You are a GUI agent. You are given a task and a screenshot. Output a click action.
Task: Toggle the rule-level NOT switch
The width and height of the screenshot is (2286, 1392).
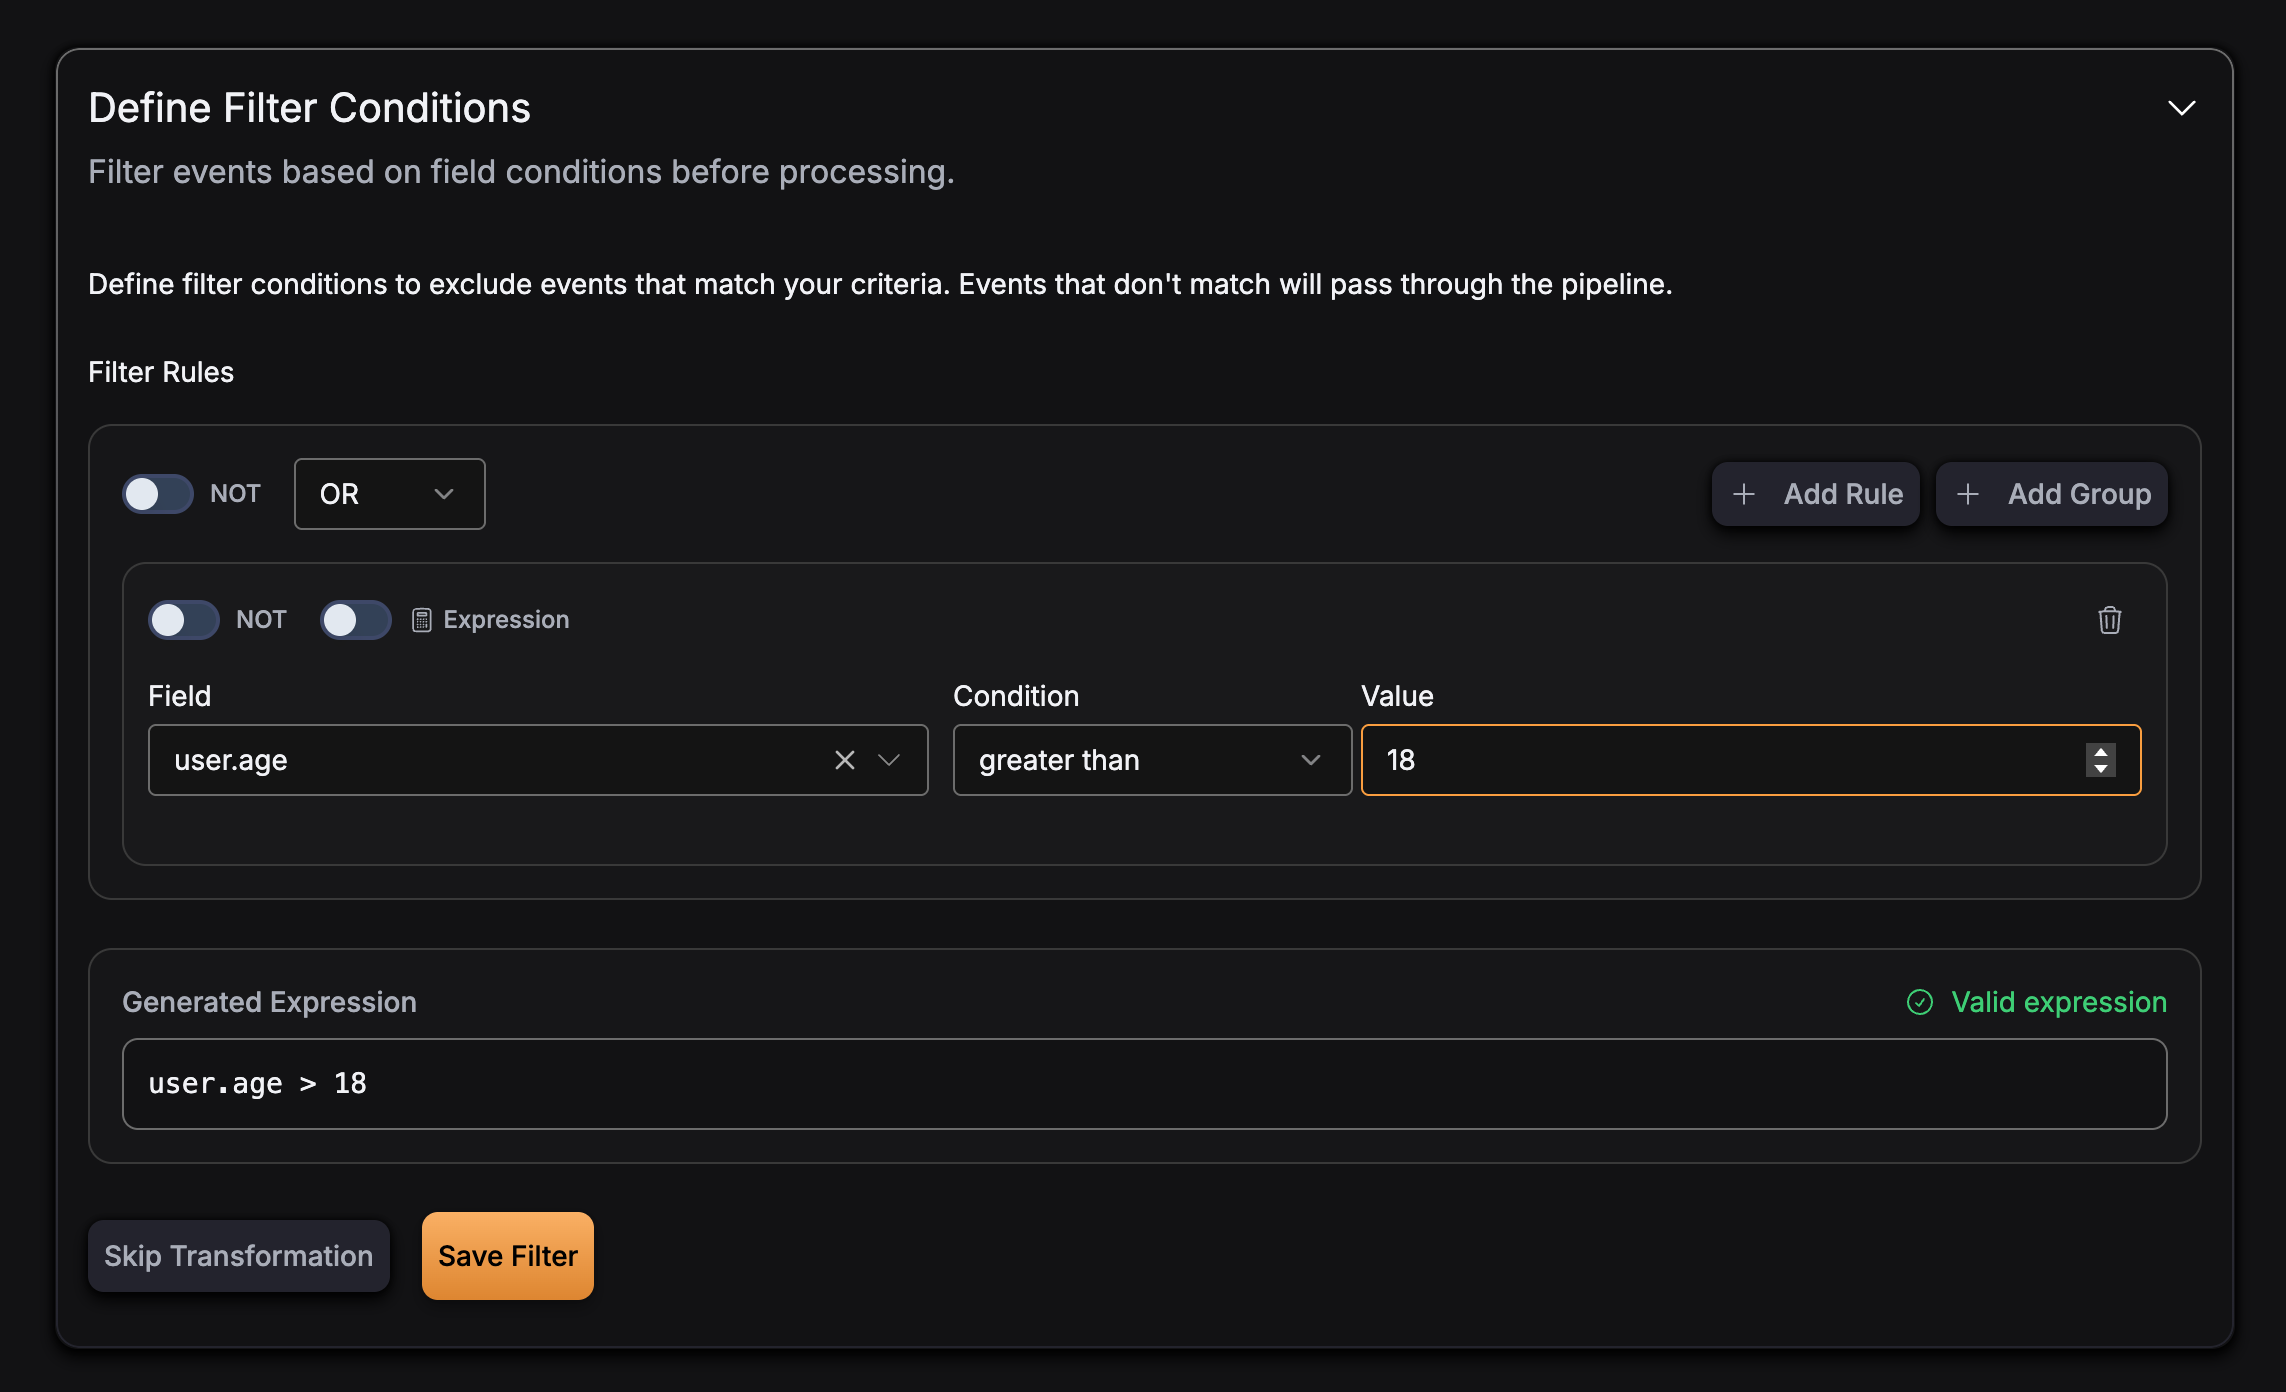click(x=184, y=620)
